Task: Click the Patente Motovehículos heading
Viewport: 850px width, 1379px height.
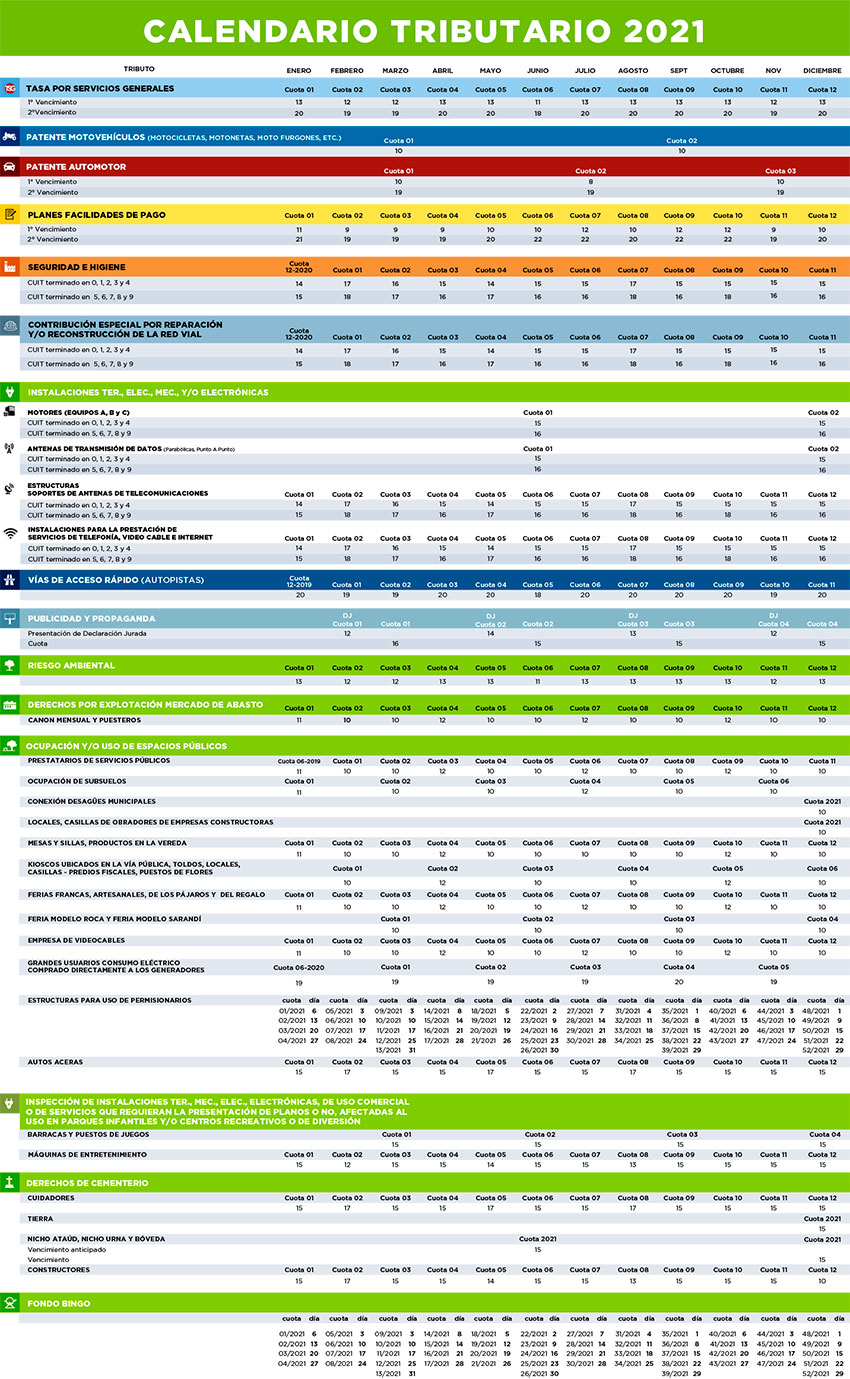Action: [x=85, y=136]
